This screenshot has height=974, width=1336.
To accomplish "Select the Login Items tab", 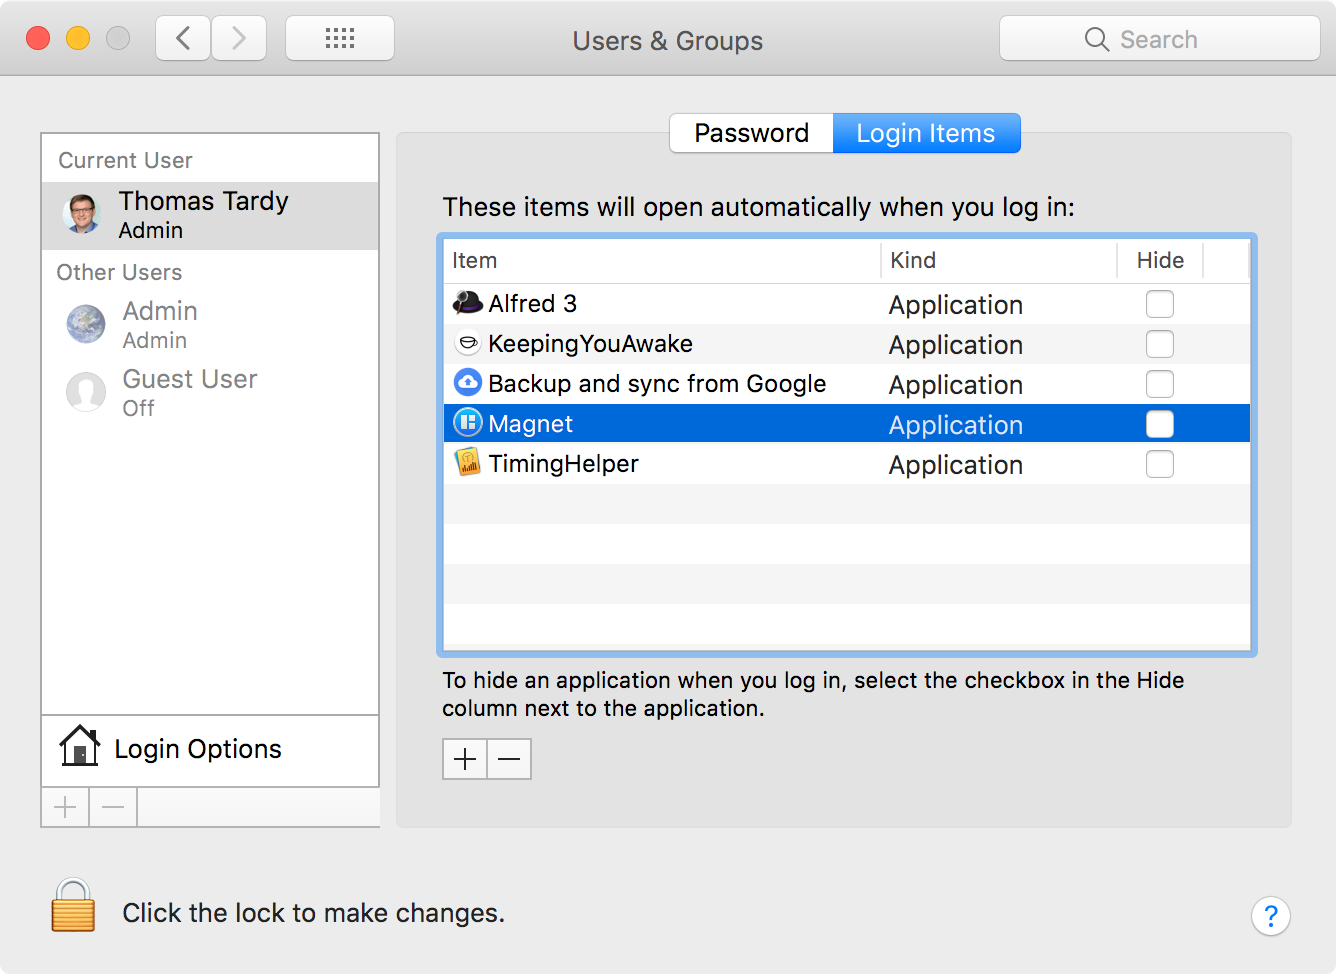I will tap(926, 133).
